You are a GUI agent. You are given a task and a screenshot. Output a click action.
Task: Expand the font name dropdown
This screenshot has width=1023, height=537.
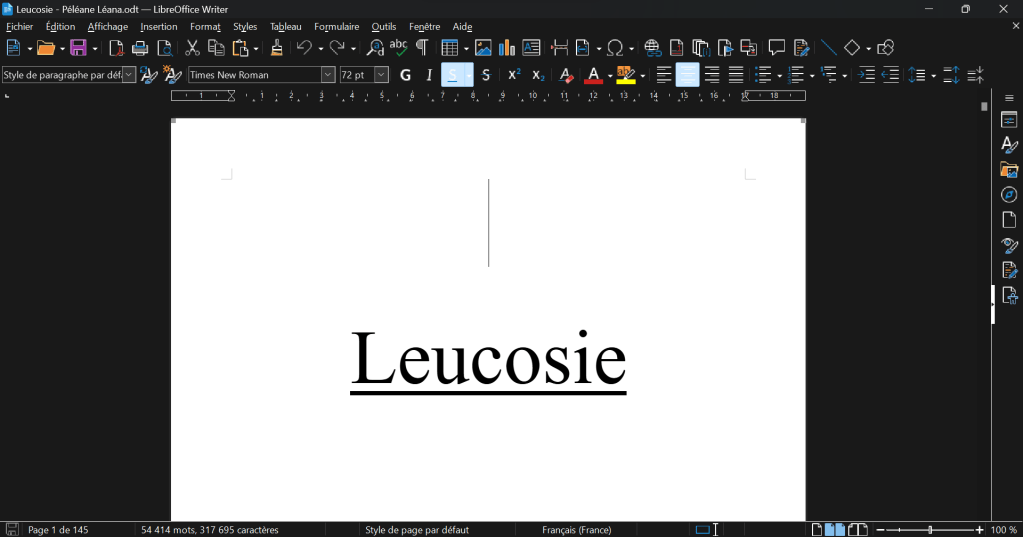pos(328,75)
